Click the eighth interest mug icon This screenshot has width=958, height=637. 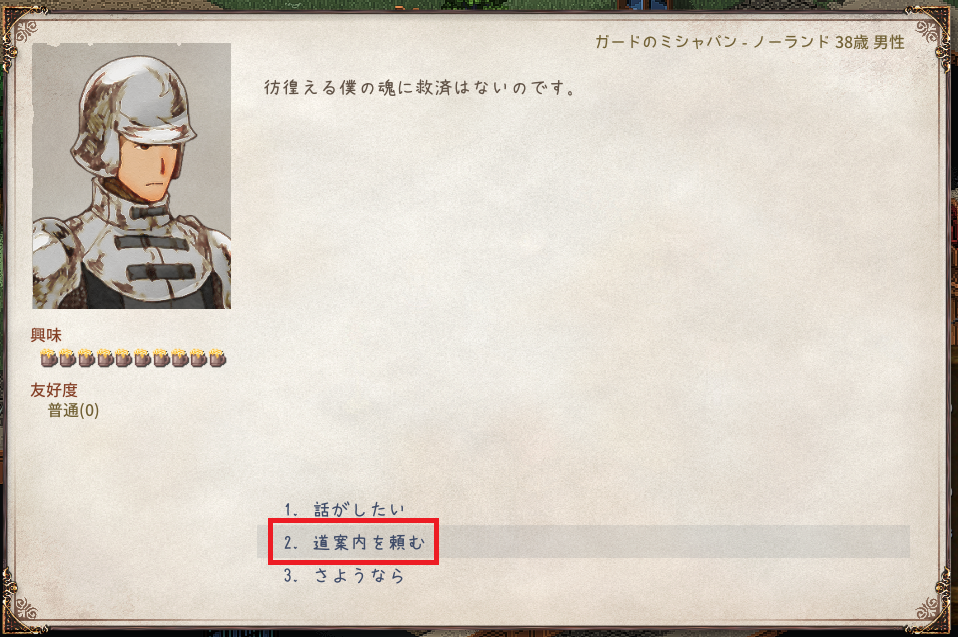click(x=180, y=358)
